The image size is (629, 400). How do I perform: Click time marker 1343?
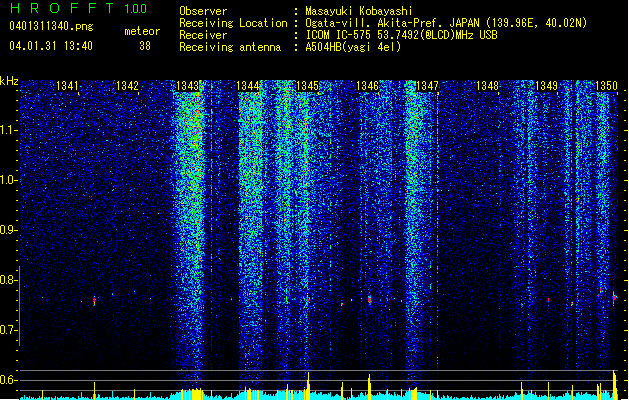coord(187,86)
